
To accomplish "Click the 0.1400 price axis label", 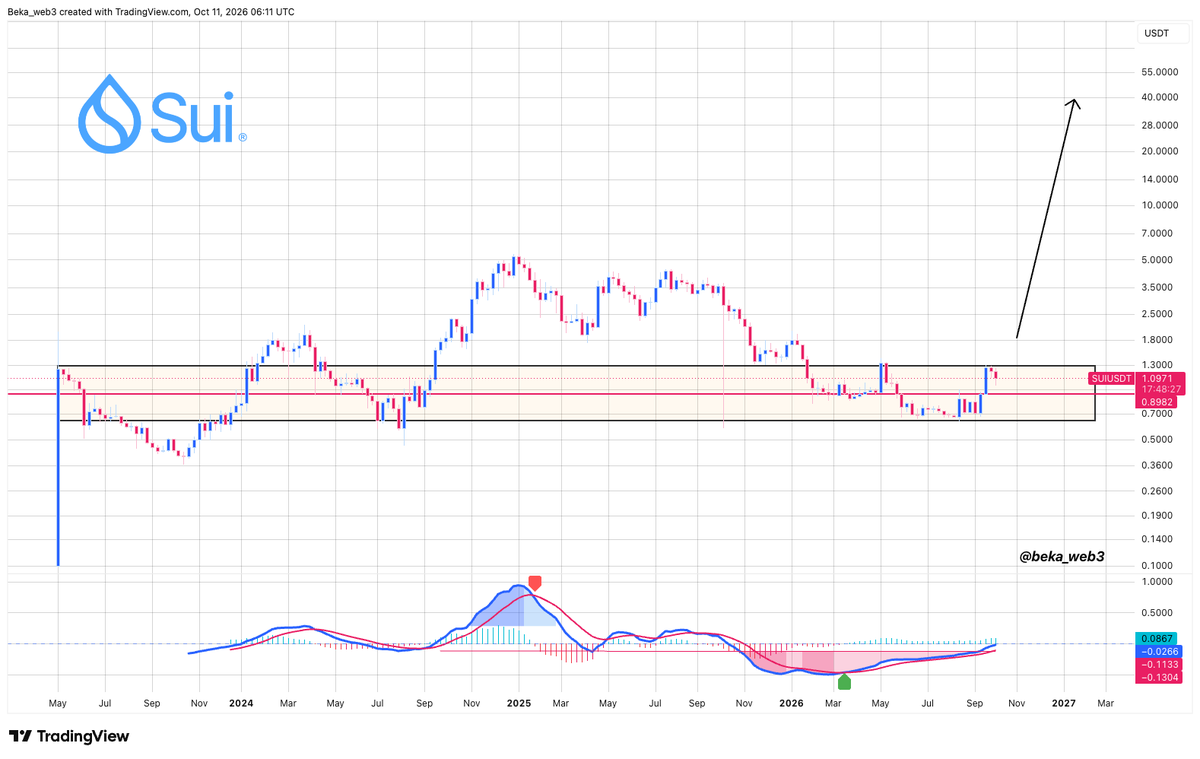I will 1157,539.
